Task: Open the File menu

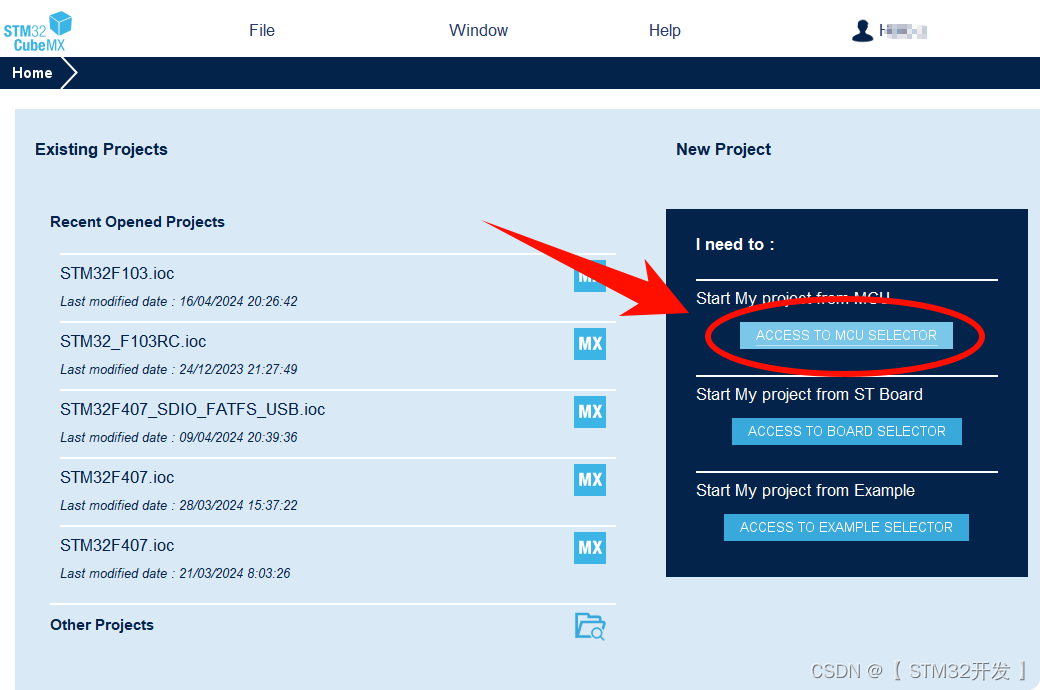Action: pos(262,31)
